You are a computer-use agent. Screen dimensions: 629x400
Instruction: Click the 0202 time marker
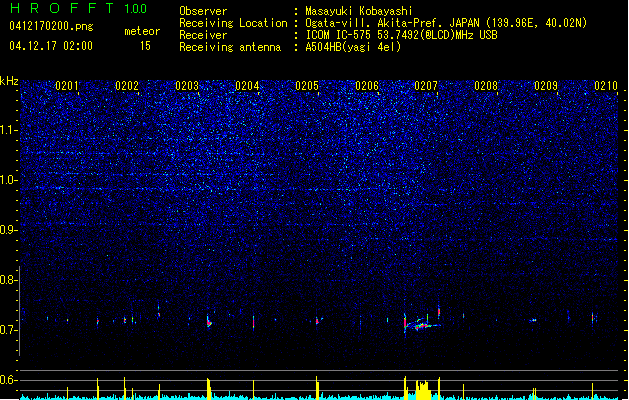127,86
